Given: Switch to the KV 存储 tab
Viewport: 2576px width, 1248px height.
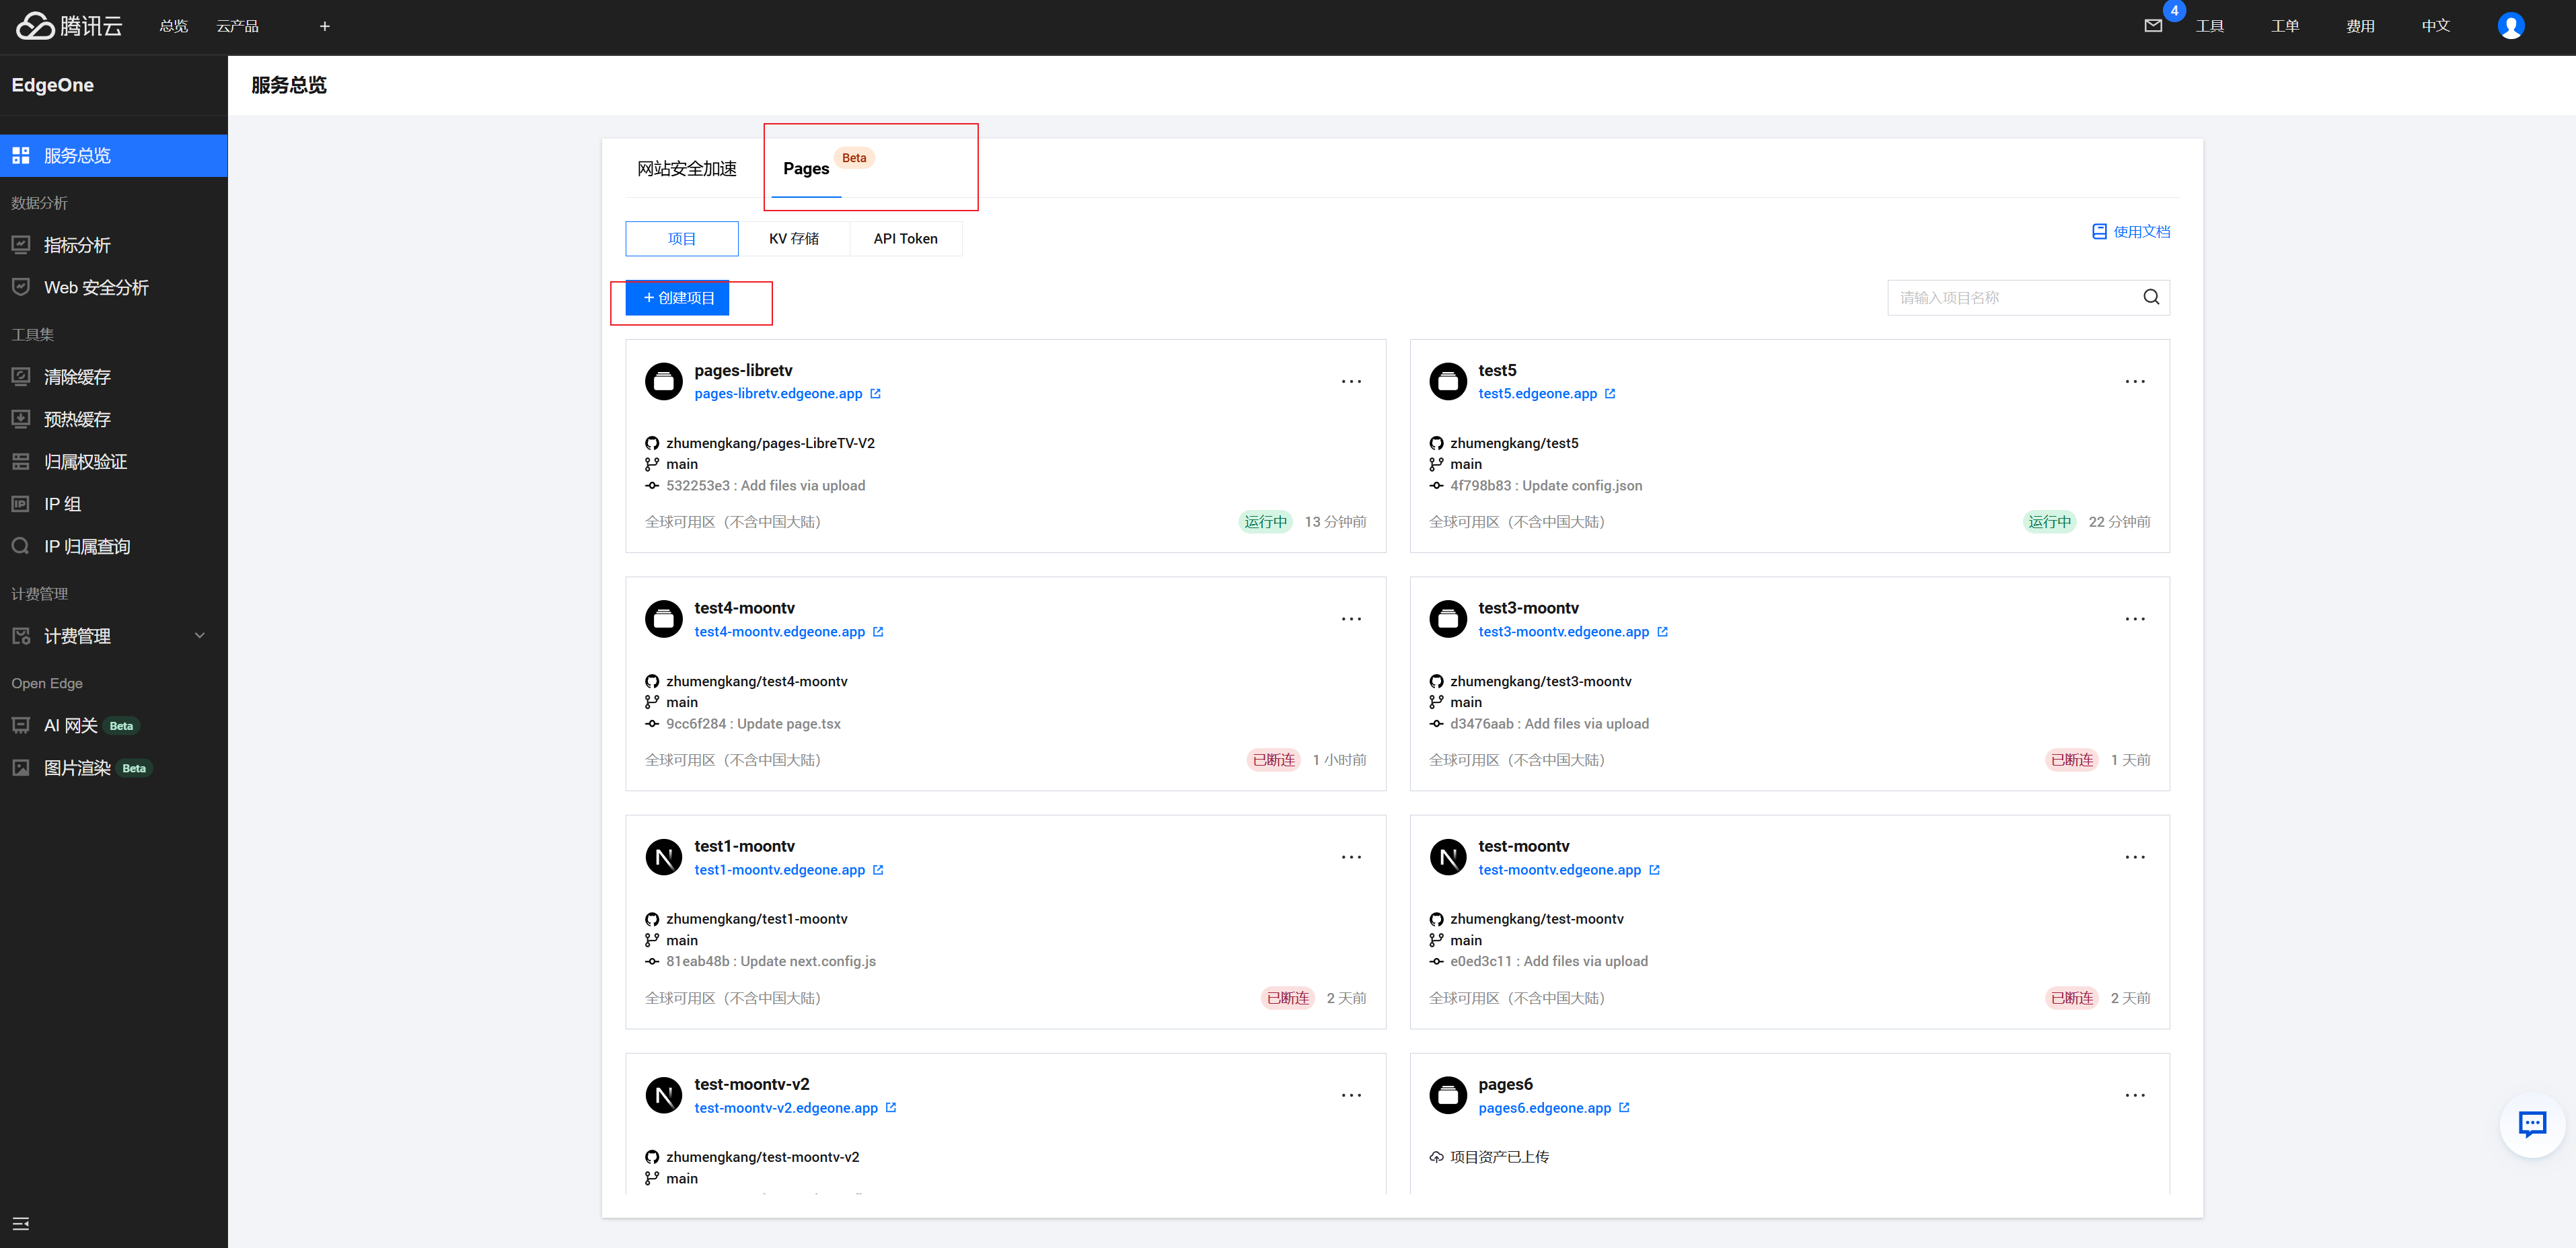Looking at the screenshot, I should tap(794, 239).
